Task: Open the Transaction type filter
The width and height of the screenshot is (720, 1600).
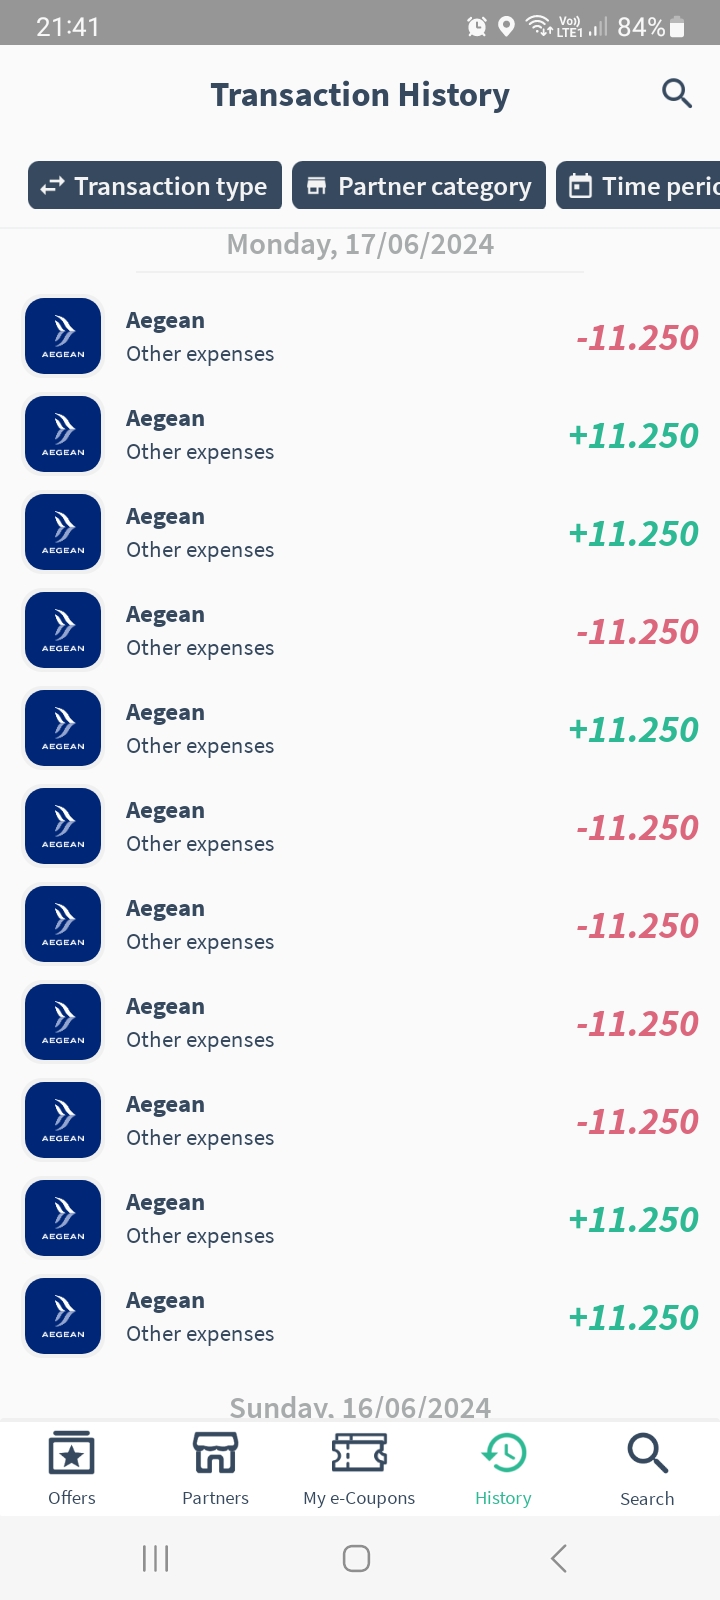Action: click(x=155, y=186)
